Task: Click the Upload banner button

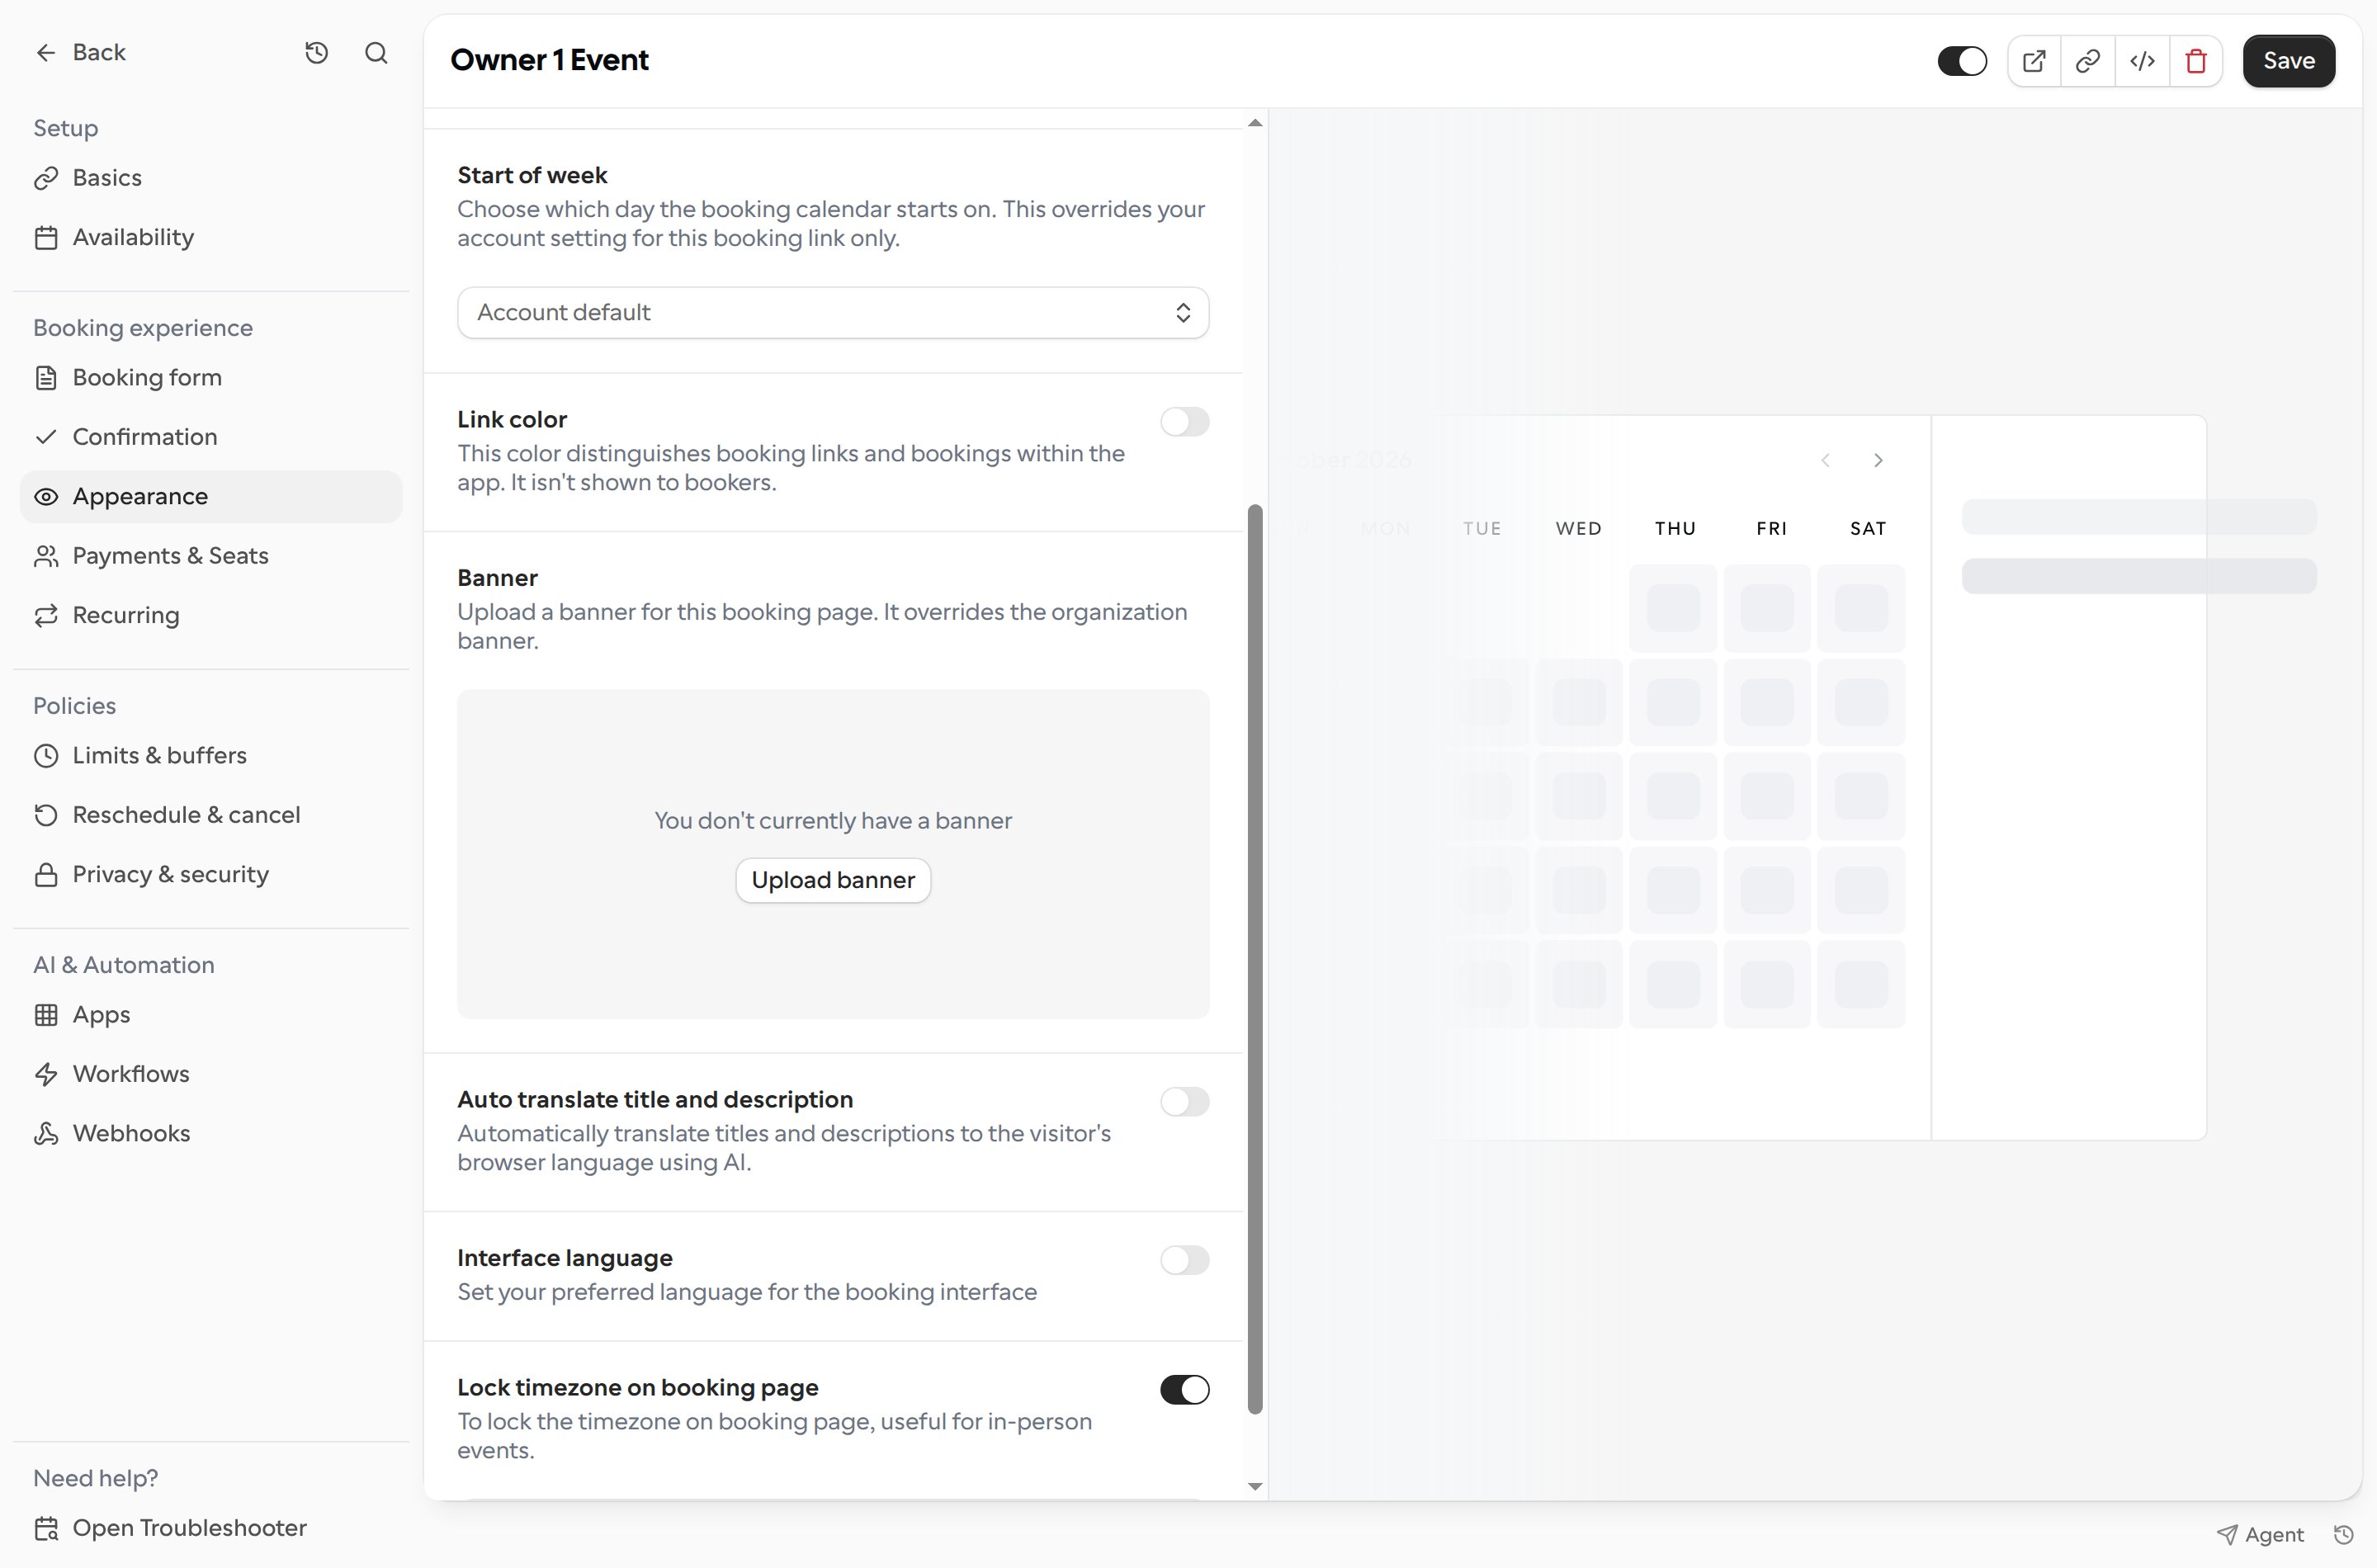Action: click(x=833, y=880)
